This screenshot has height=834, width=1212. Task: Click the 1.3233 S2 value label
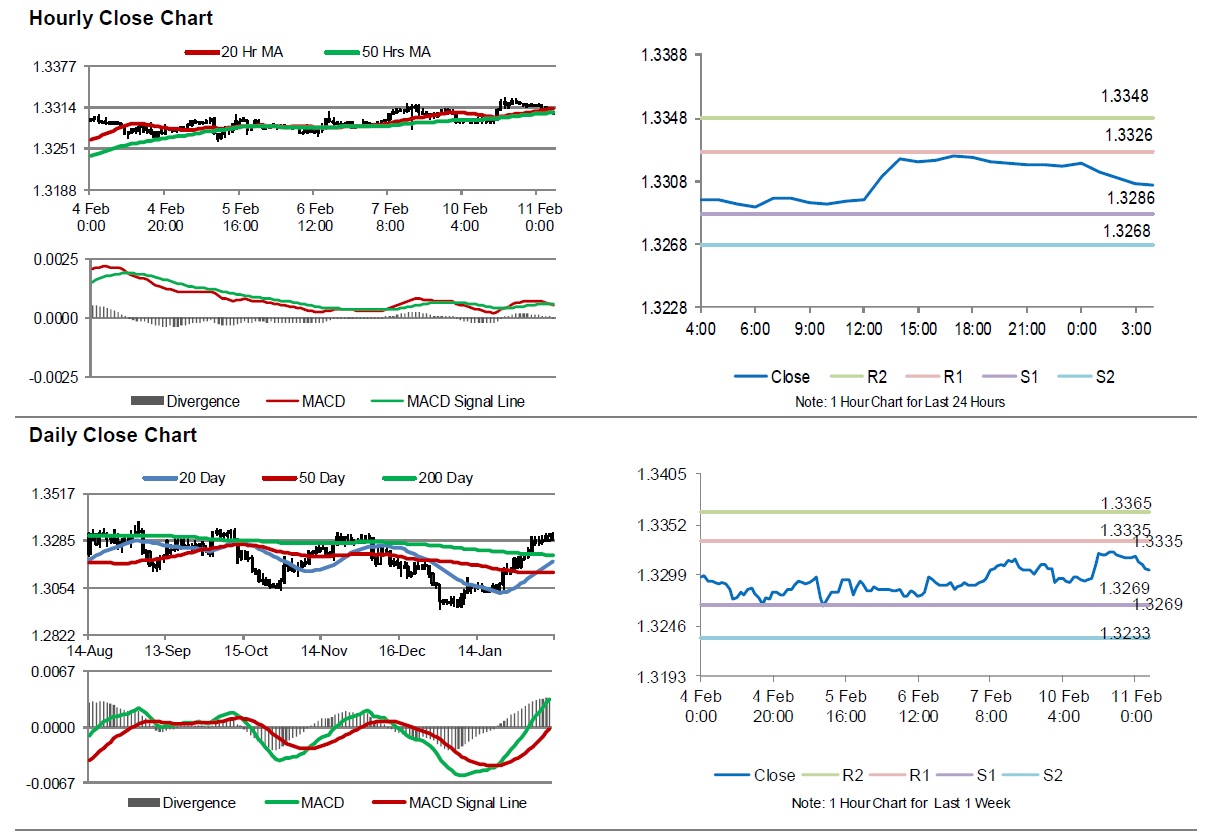tap(1125, 633)
